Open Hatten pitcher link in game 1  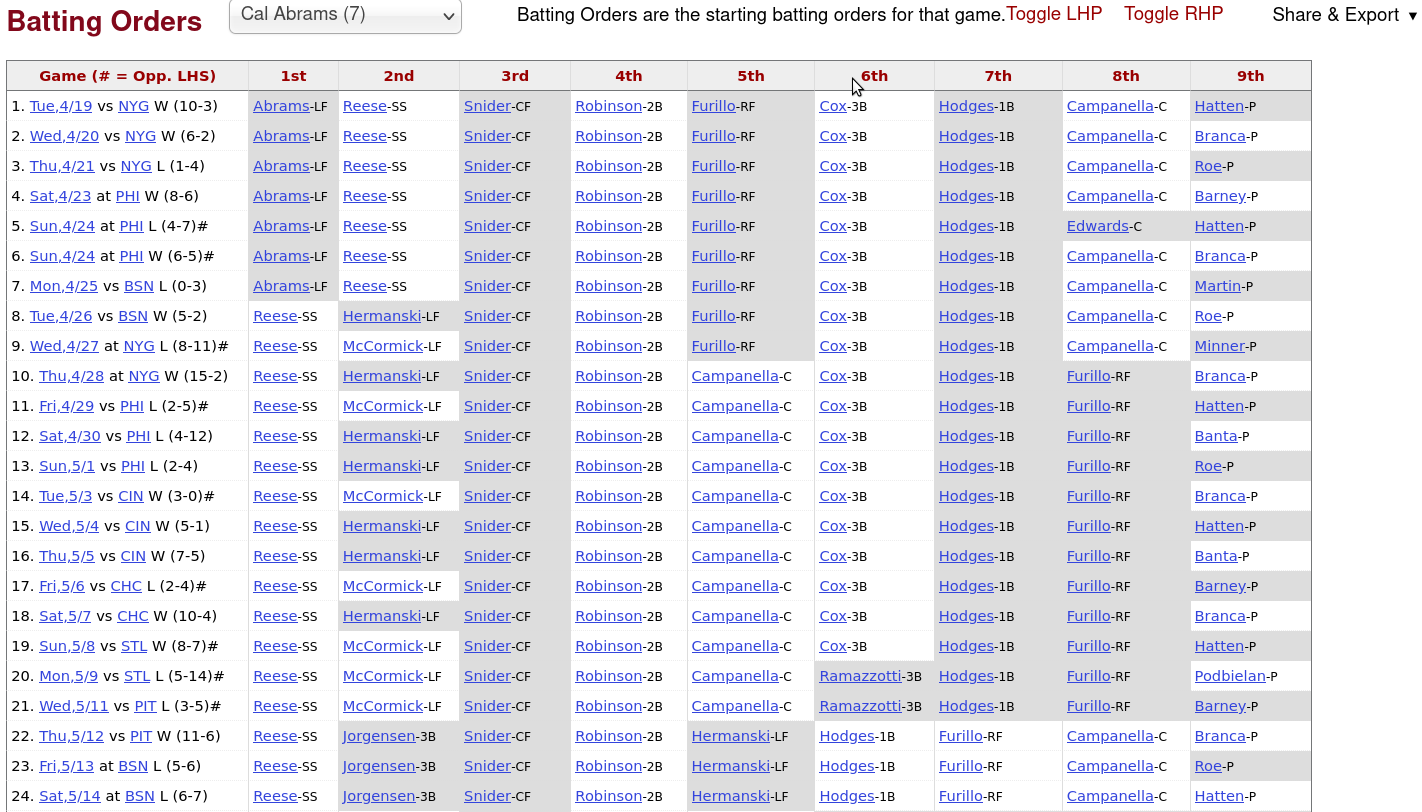coord(1219,106)
